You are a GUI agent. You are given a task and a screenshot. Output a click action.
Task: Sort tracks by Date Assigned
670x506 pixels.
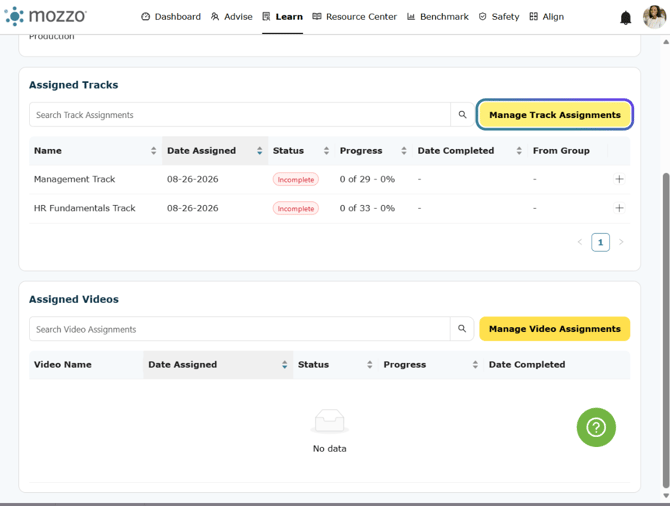[215, 150]
